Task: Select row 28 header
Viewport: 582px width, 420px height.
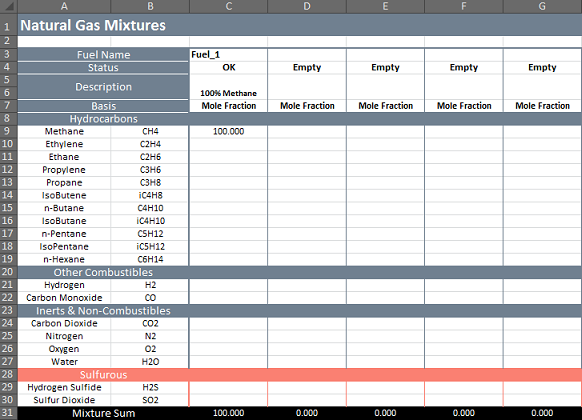Action: click(9, 374)
